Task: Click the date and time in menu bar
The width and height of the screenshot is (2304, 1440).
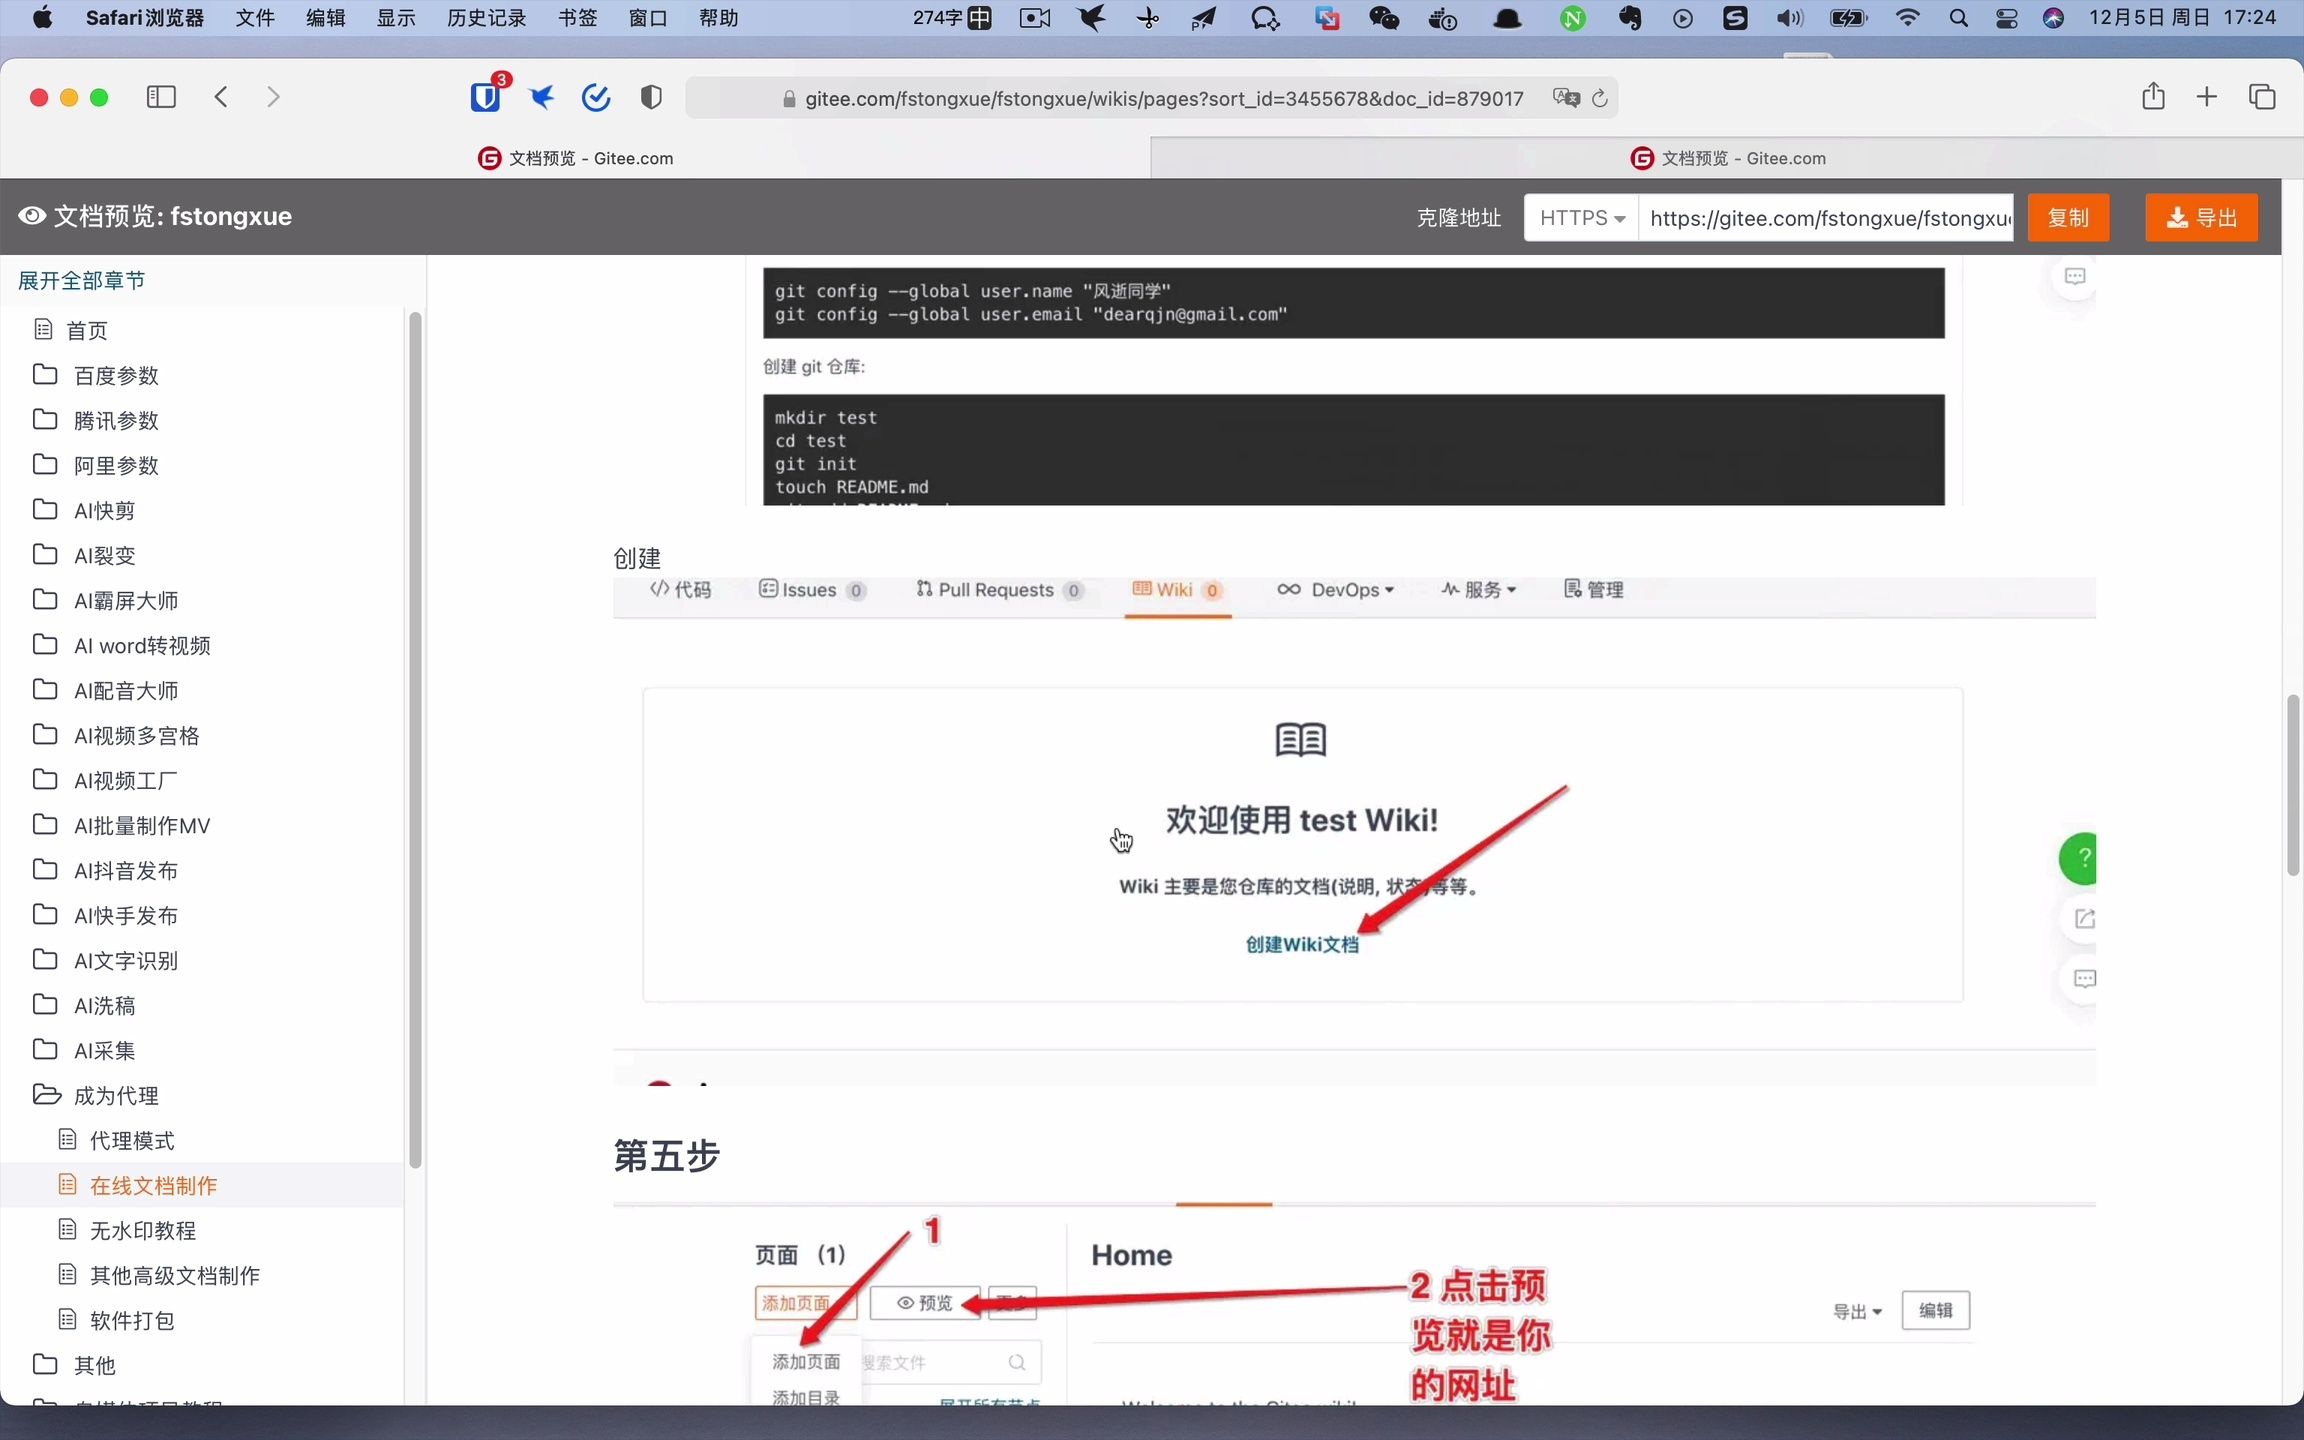Action: tap(2182, 17)
